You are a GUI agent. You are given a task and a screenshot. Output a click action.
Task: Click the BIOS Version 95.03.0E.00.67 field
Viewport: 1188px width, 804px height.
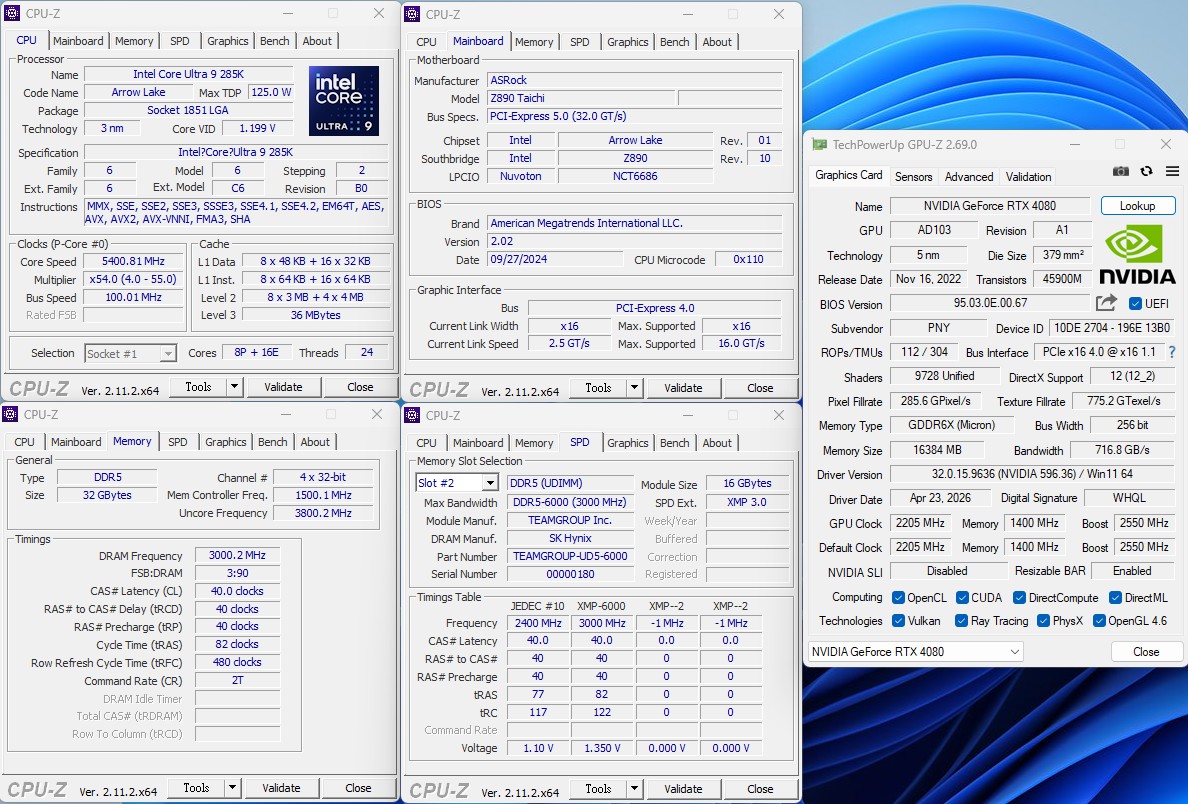[990, 303]
